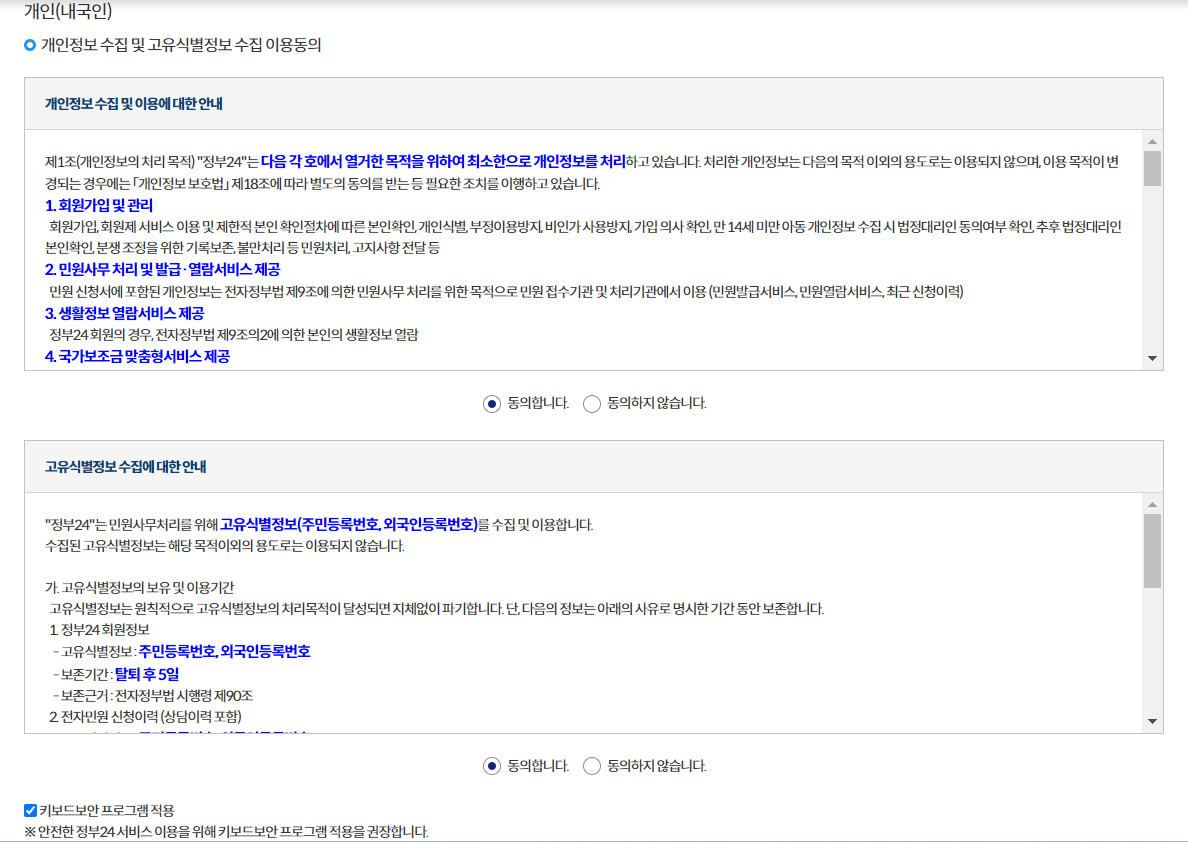Viewport: 1188px width, 842px height.
Task: Select 동의합니다 under 개인정보 수집 및 이용 안내
Action: [x=492, y=404]
